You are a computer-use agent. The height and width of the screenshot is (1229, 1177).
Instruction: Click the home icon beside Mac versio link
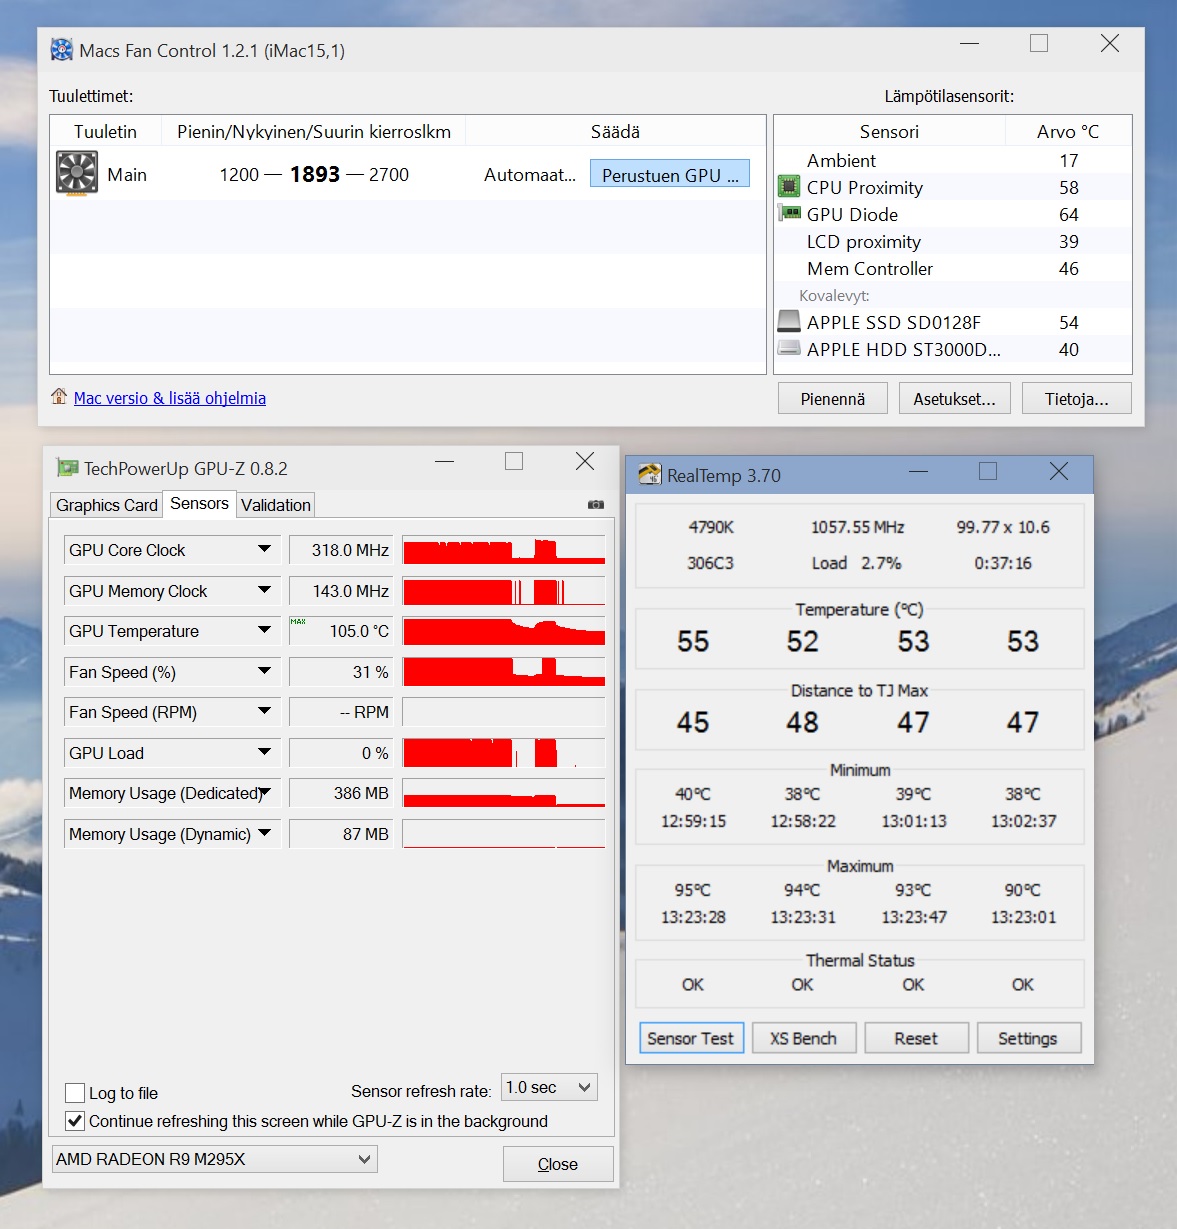60,397
